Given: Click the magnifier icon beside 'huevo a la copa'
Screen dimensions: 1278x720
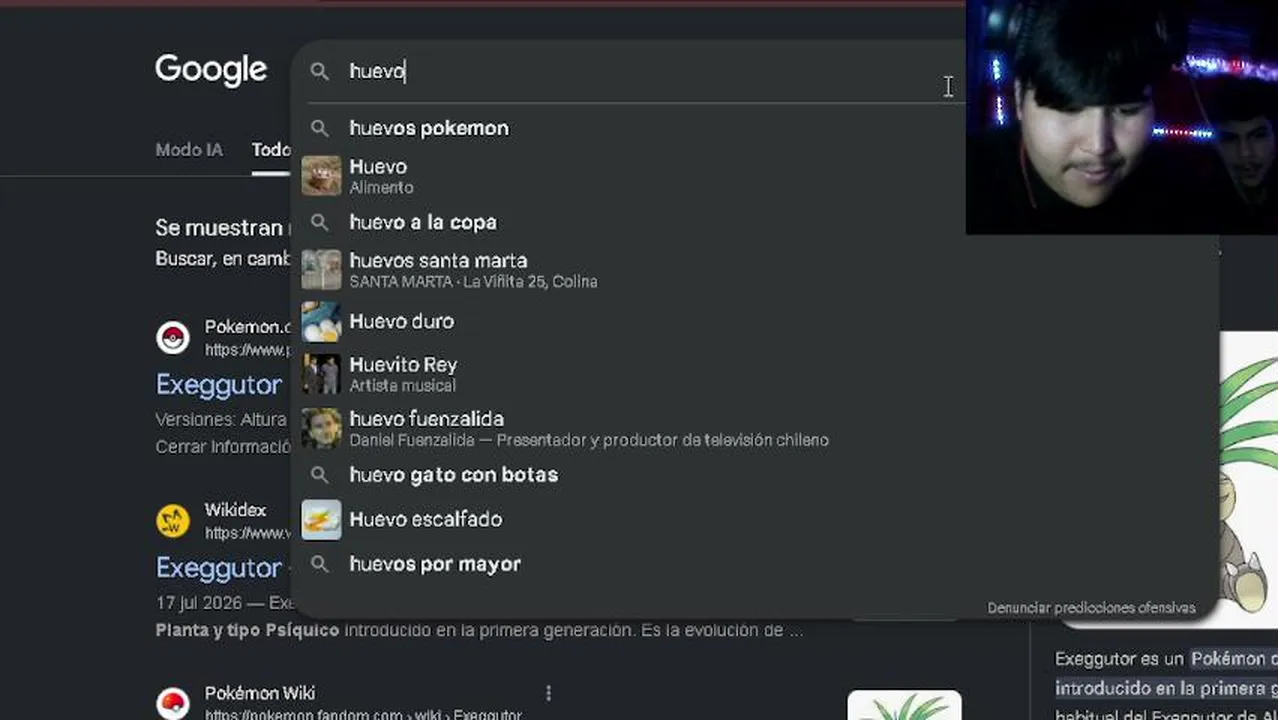Looking at the screenshot, I should 319,222.
